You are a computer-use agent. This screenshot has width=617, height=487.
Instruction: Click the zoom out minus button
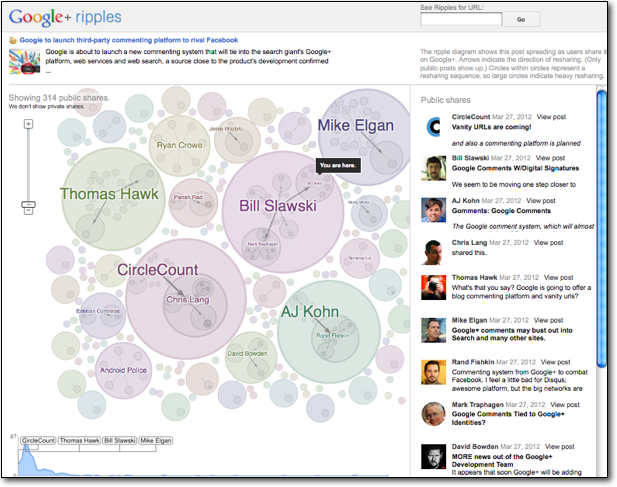28,209
